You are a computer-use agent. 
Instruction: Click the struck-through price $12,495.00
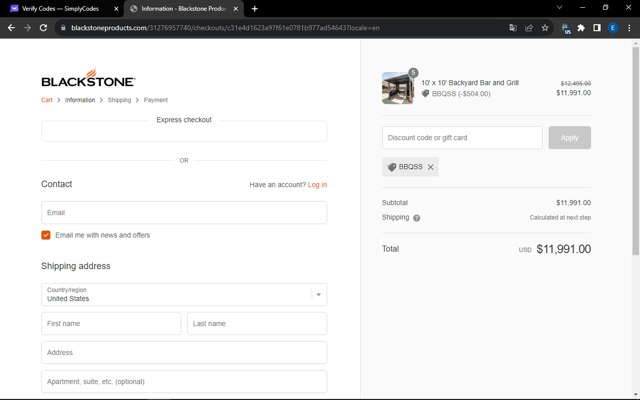pos(576,83)
